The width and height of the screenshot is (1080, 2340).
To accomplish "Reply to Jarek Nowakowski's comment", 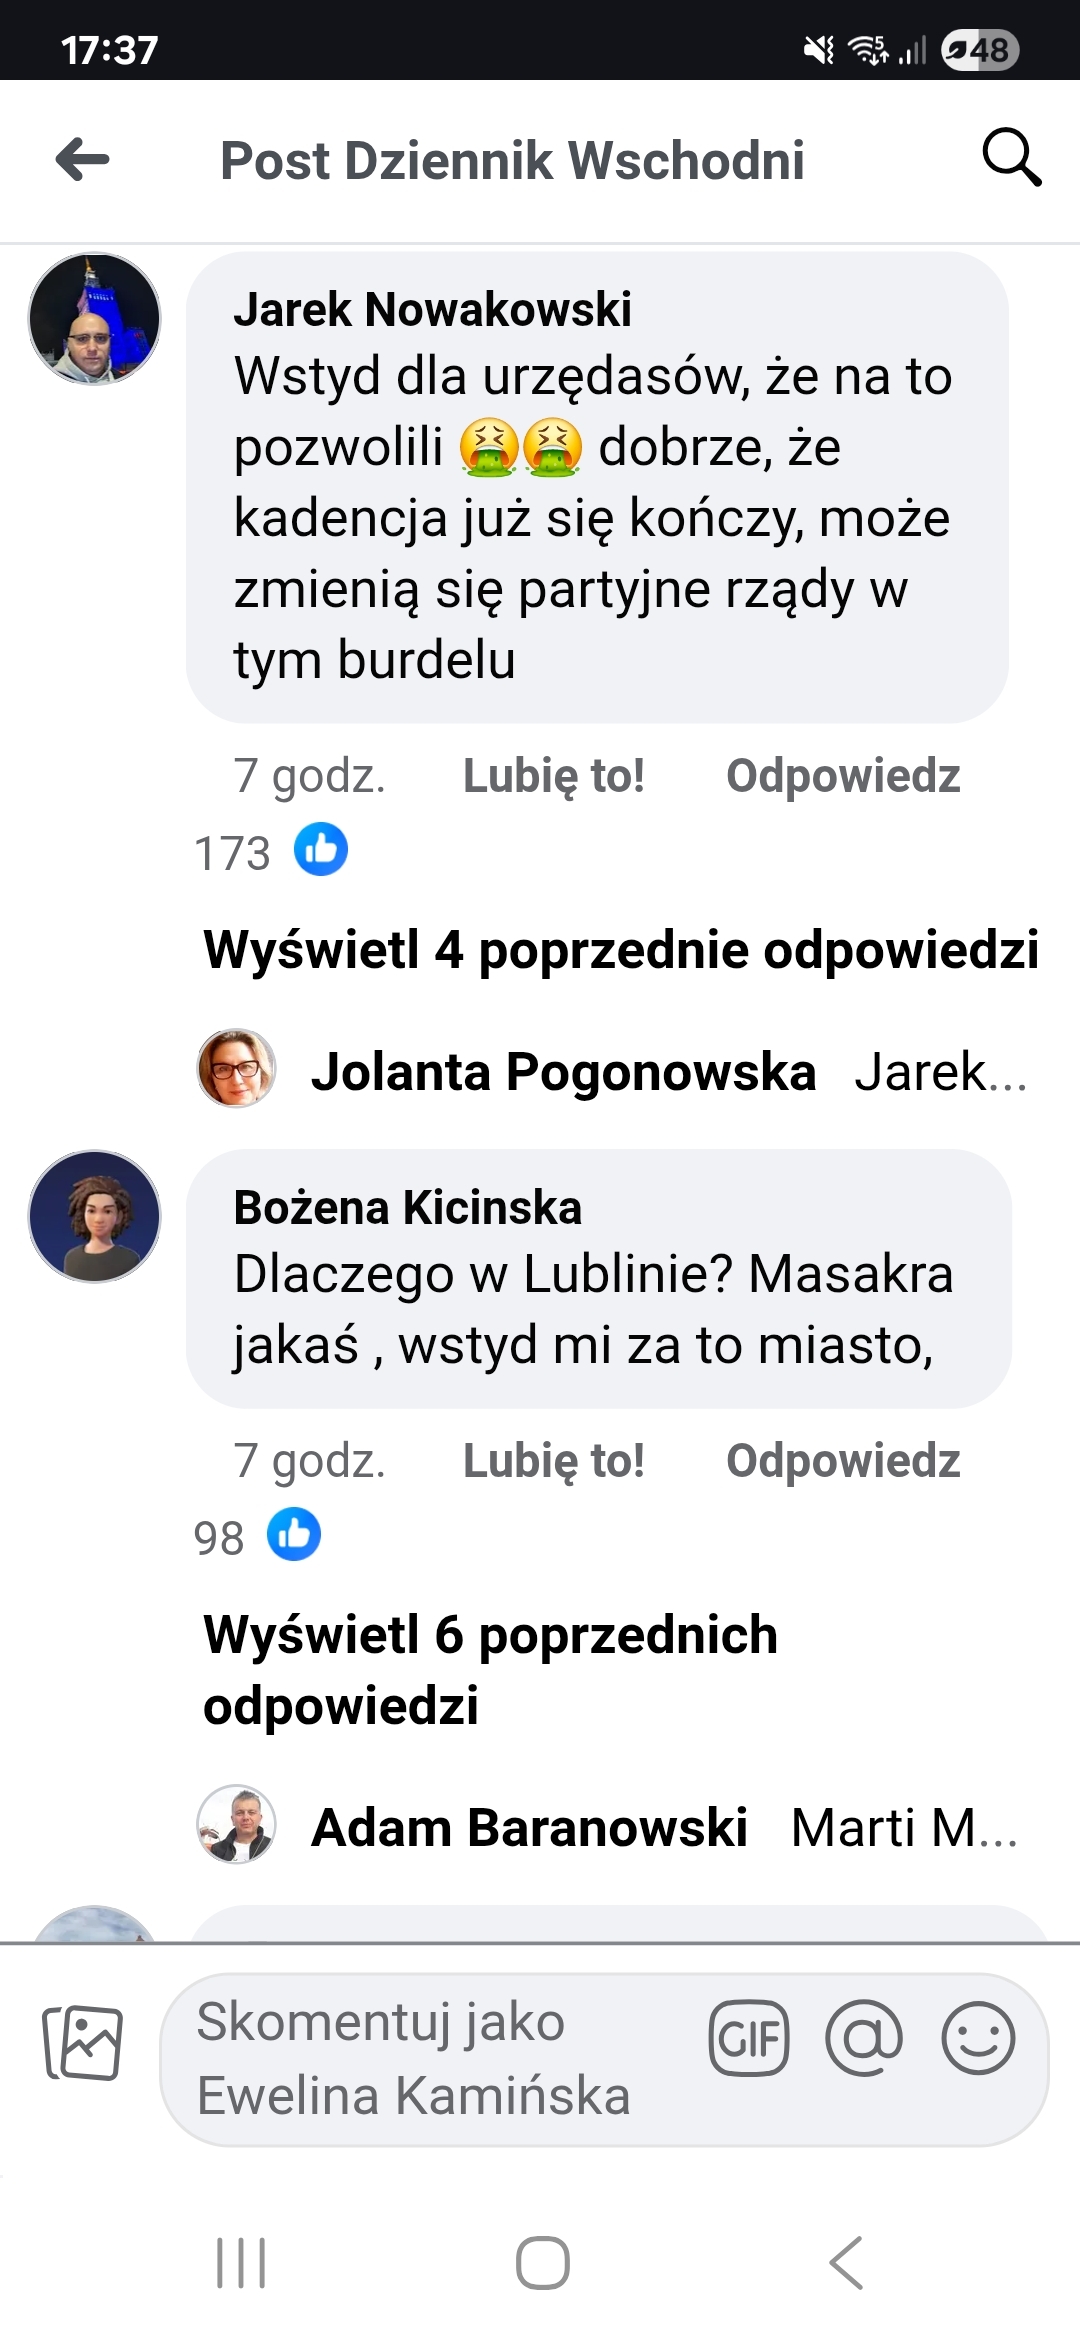I will tap(842, 776).
